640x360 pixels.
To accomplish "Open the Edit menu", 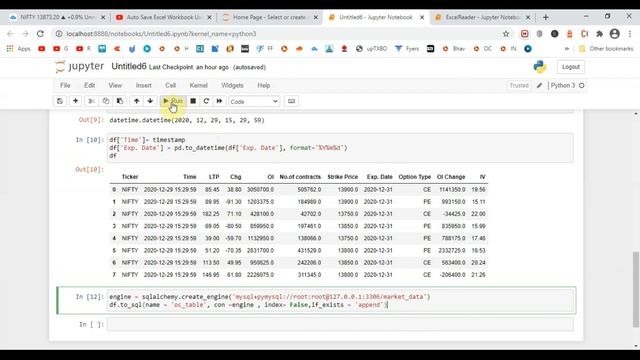I will (x=89, y=85).
